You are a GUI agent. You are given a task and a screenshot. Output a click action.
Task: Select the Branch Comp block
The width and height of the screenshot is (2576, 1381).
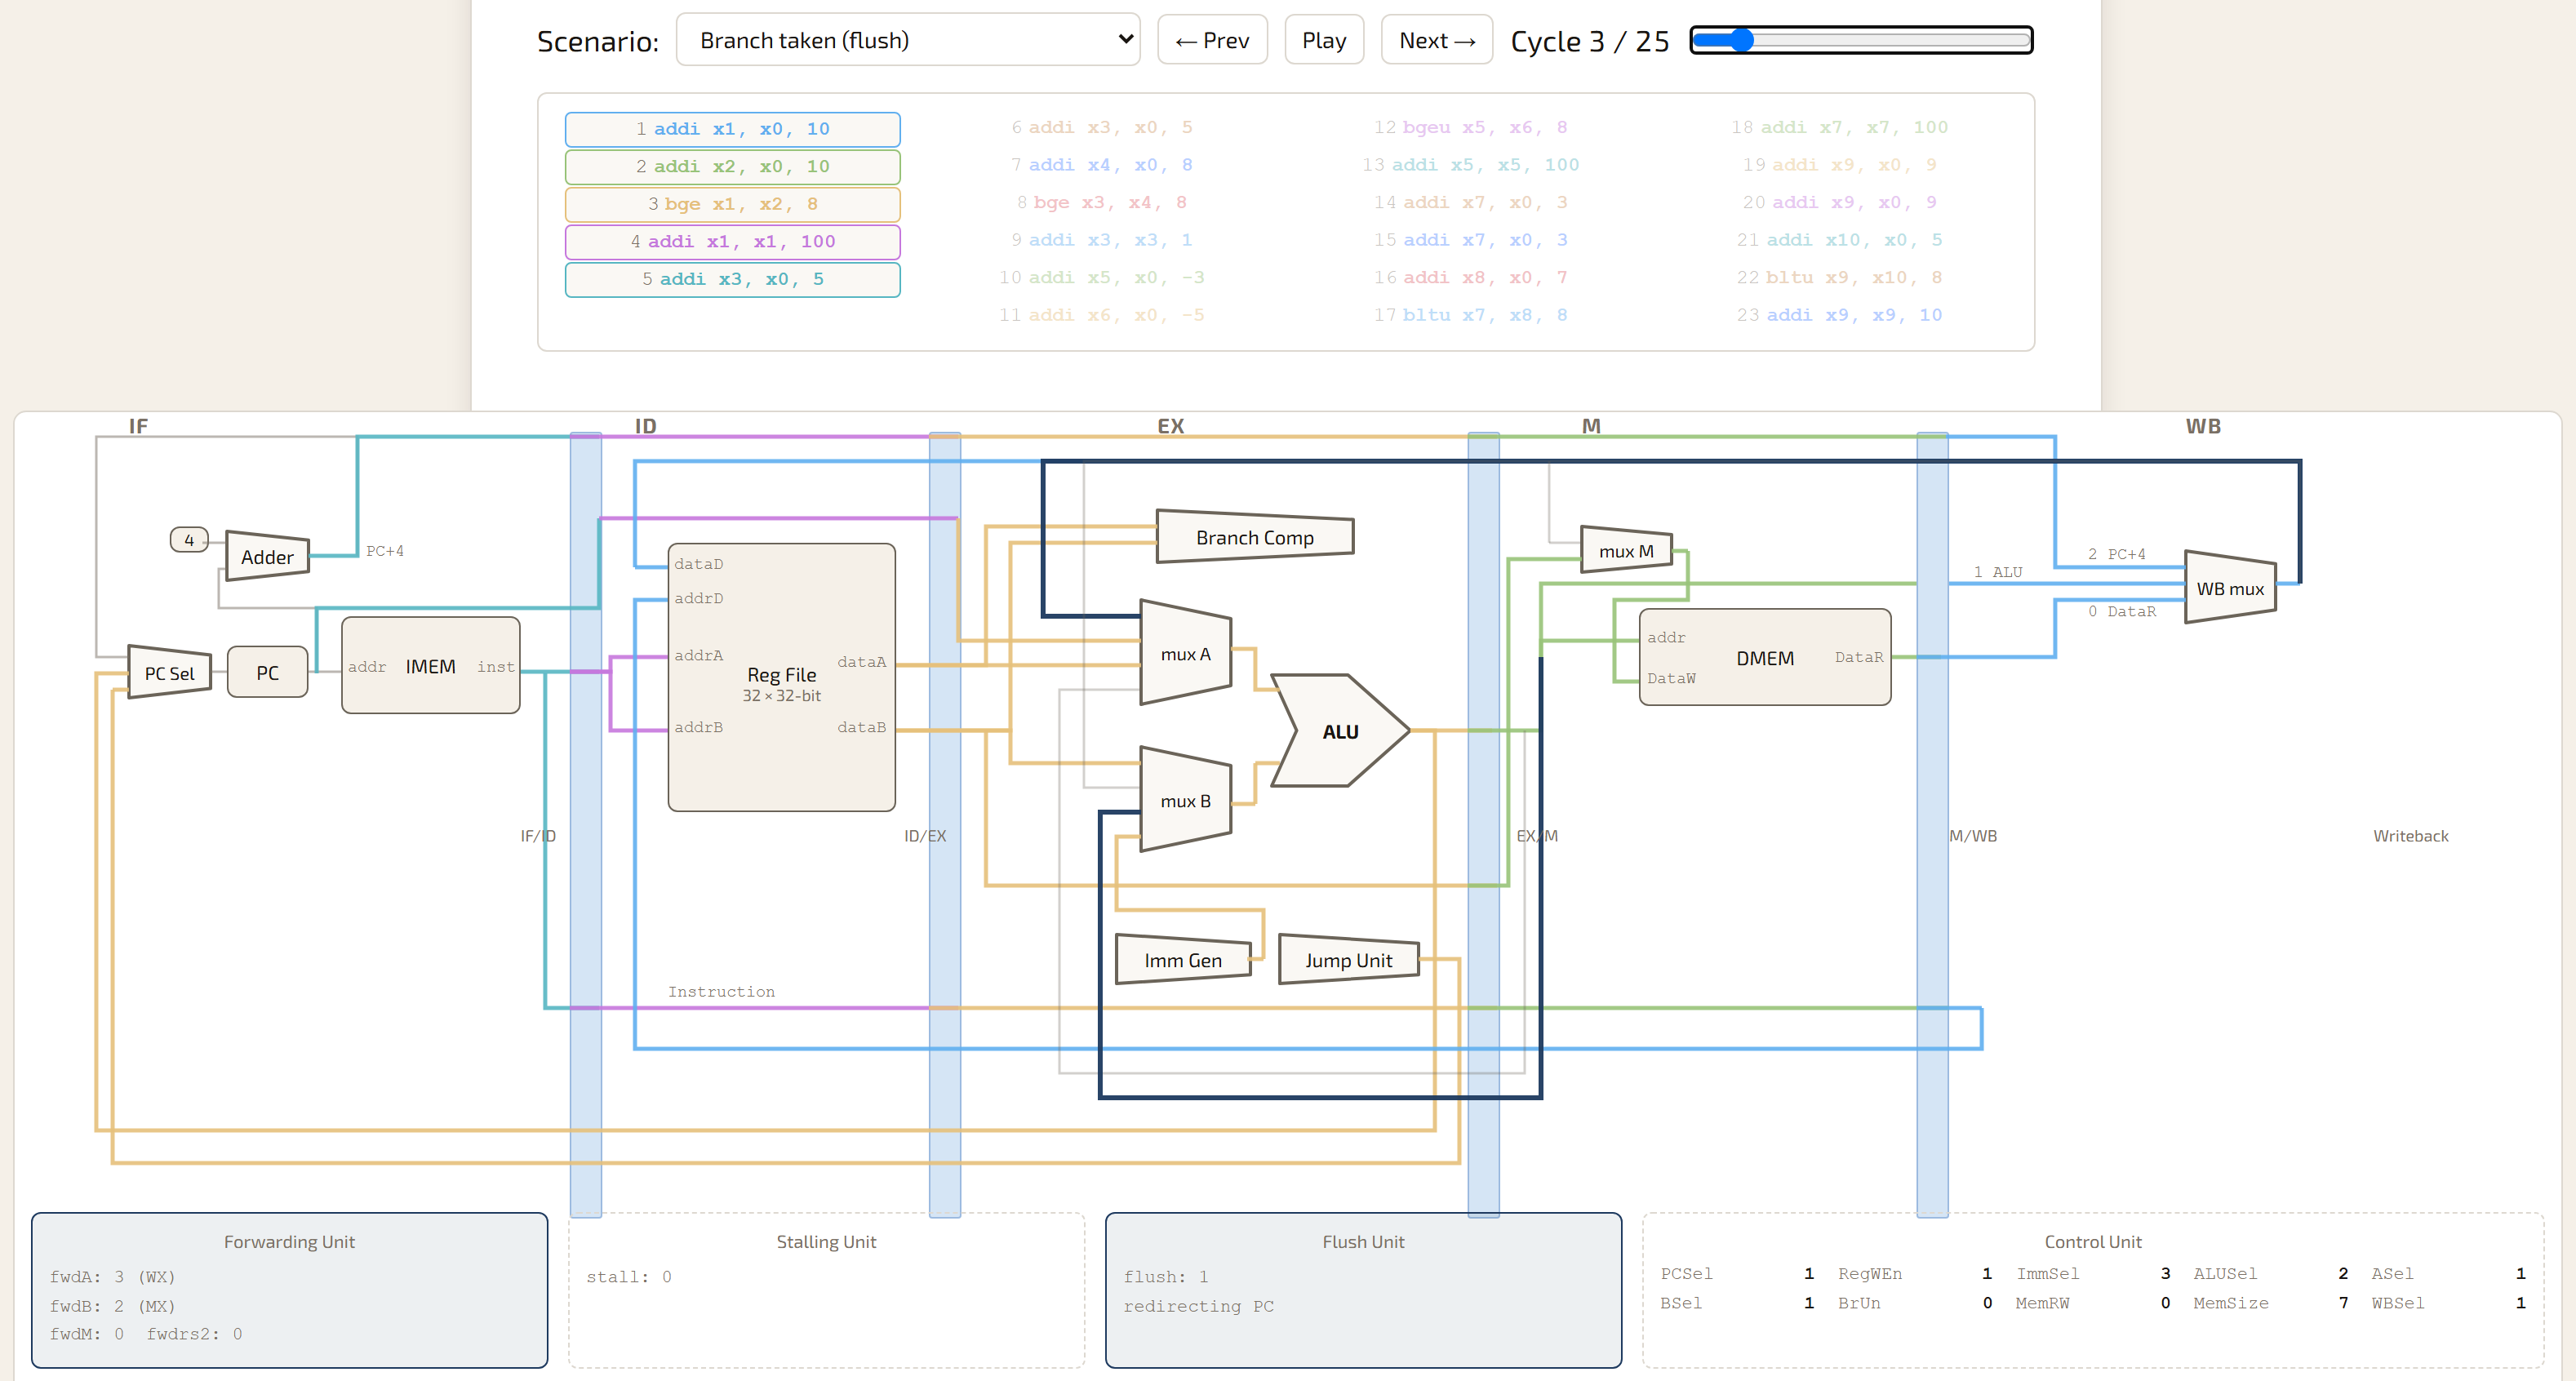(1255, 537)
